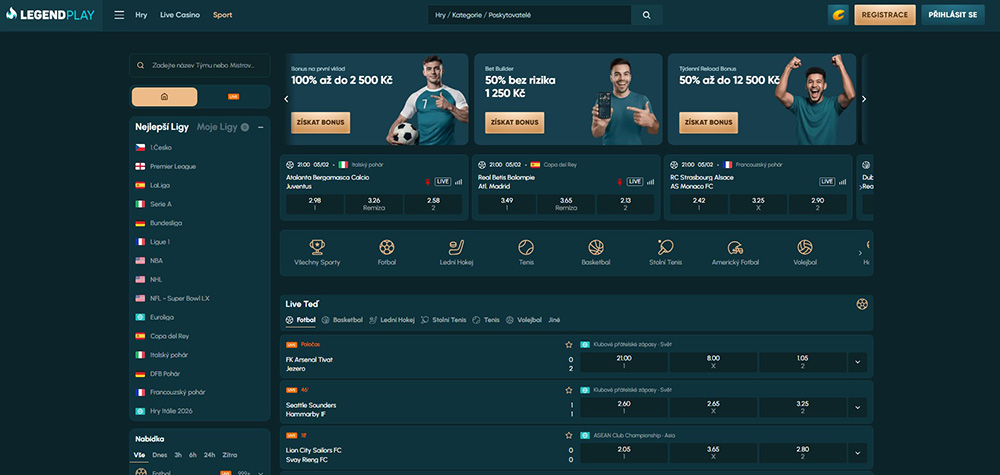Get the Bet Builder 50% bonus
1000x475 pixels.
(515, 122)
